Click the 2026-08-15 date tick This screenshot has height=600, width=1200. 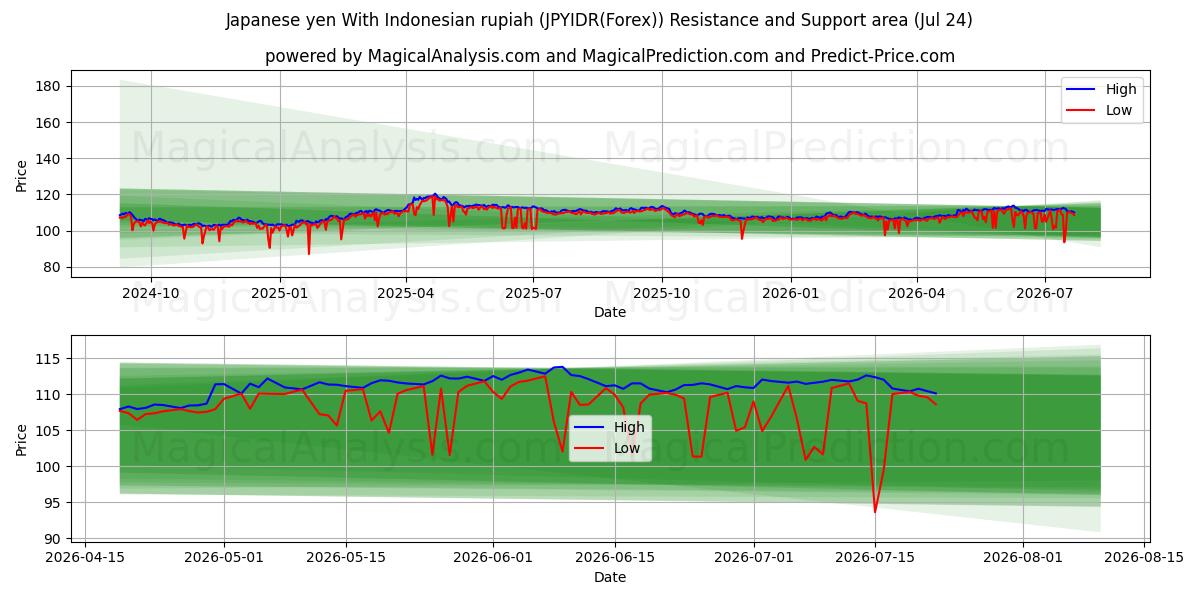click(1144, 557)
